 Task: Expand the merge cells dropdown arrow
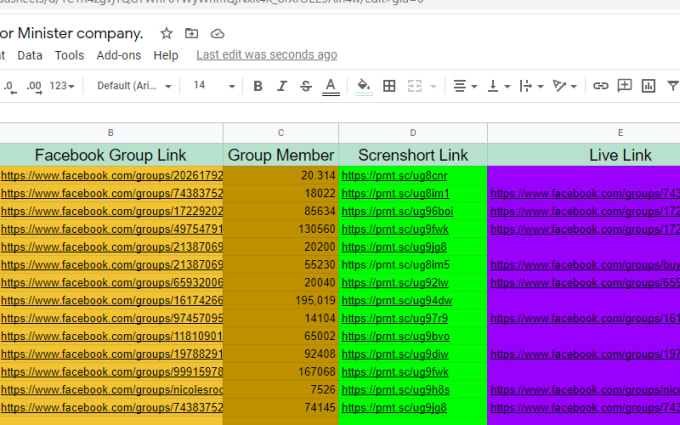click(433, 86)
